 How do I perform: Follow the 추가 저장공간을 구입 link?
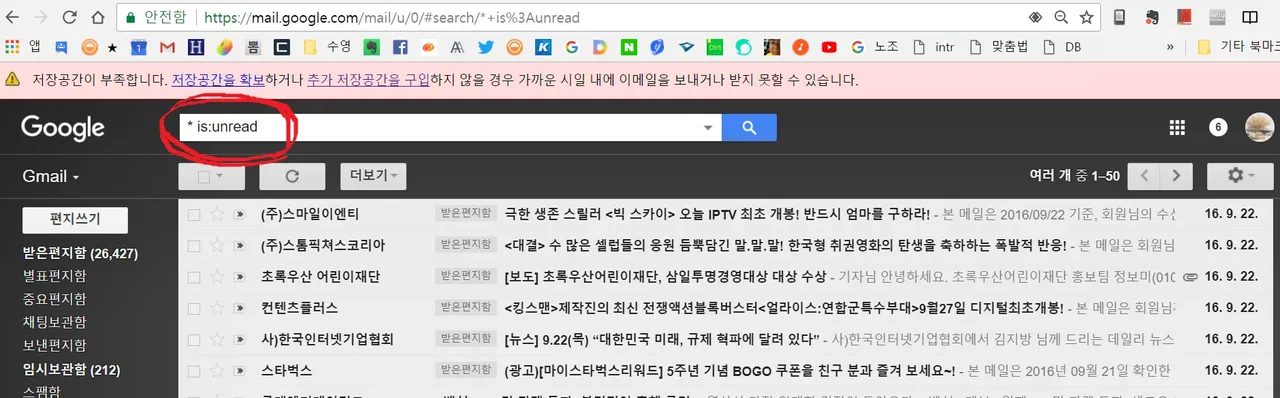tap(367, 79)
